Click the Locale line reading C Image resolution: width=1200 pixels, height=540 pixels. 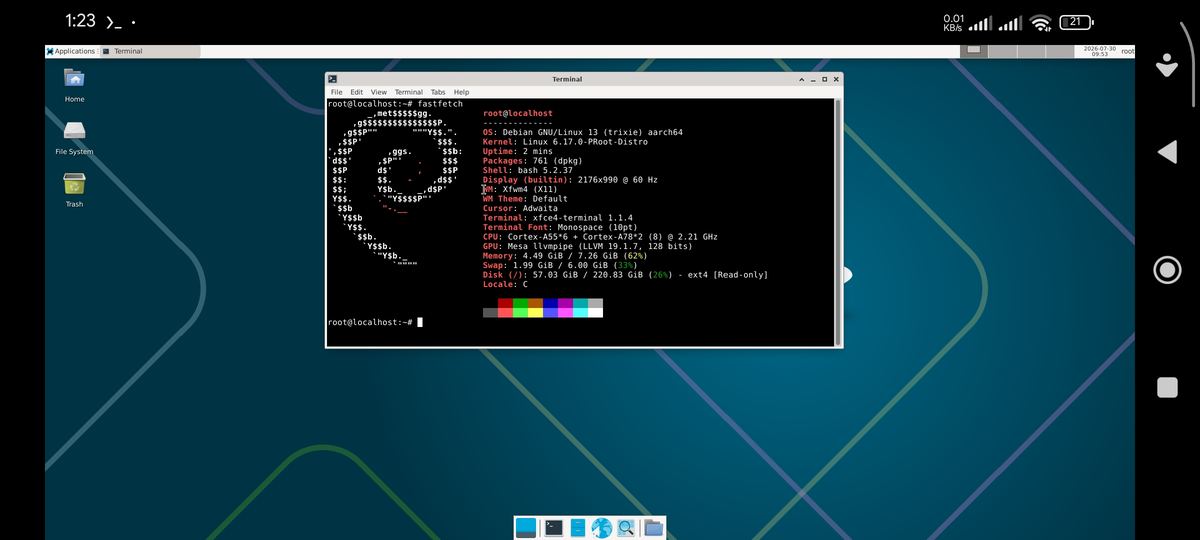pos(505,284)
